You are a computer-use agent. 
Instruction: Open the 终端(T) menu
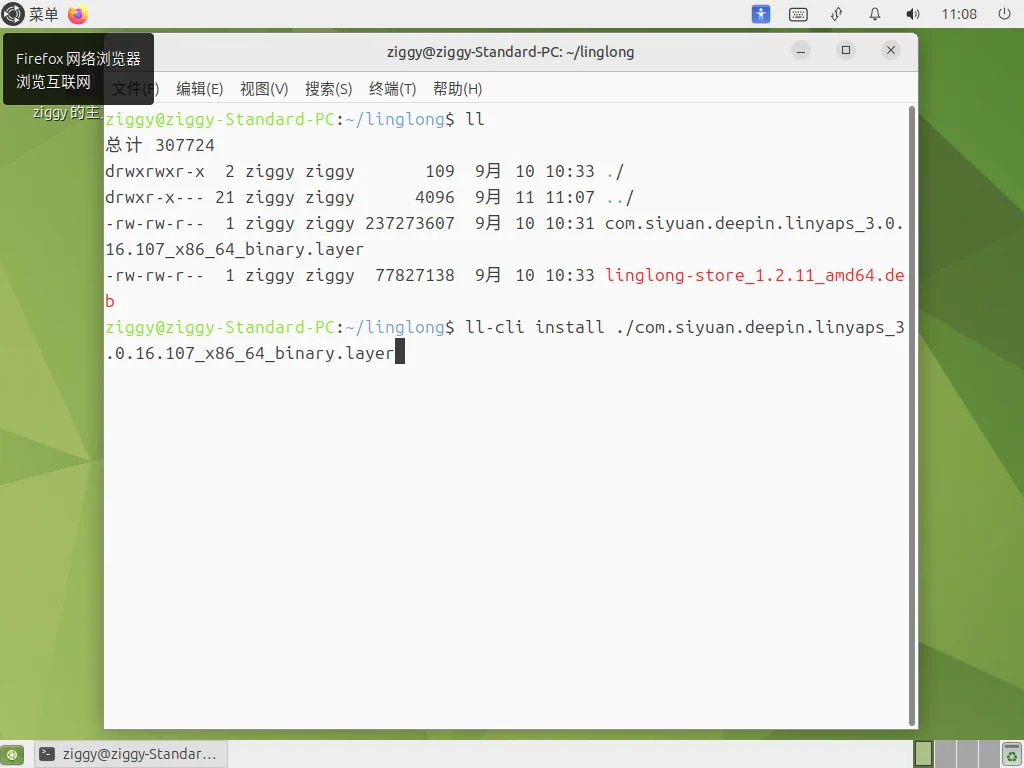point(392,89)
